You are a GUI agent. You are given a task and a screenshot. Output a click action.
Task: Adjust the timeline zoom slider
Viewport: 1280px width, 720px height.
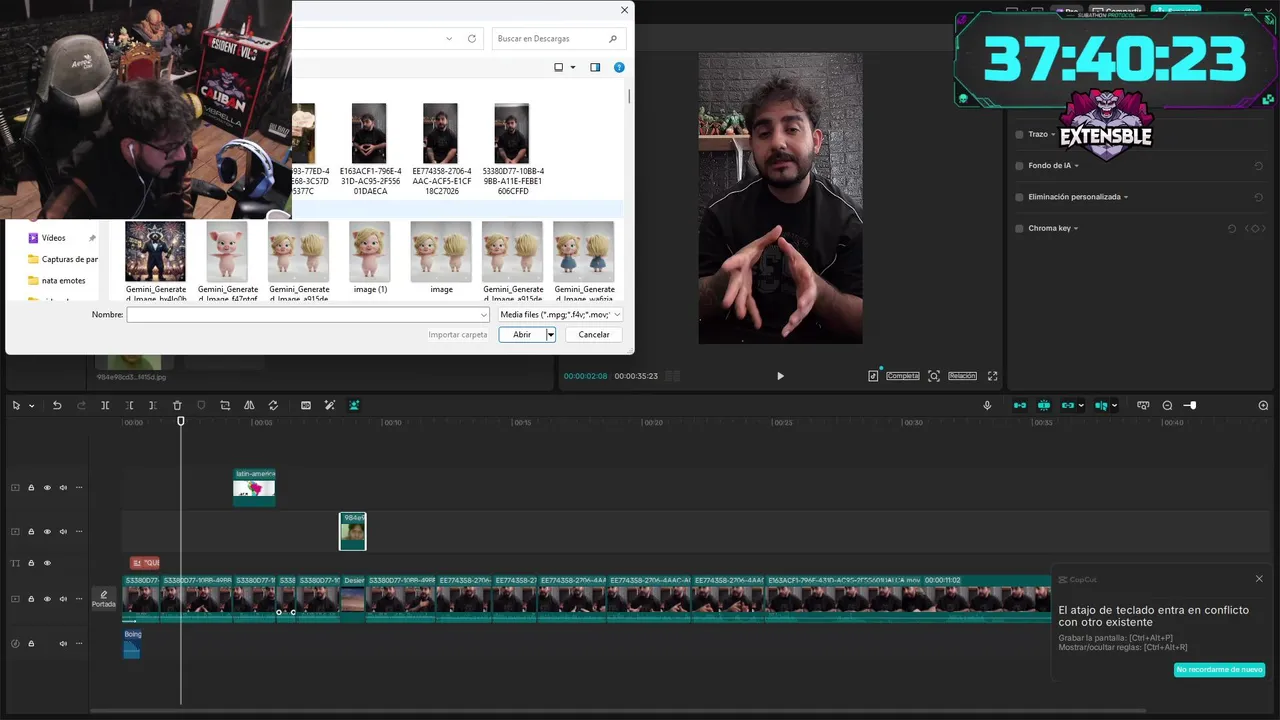[x=1191, y=405]
